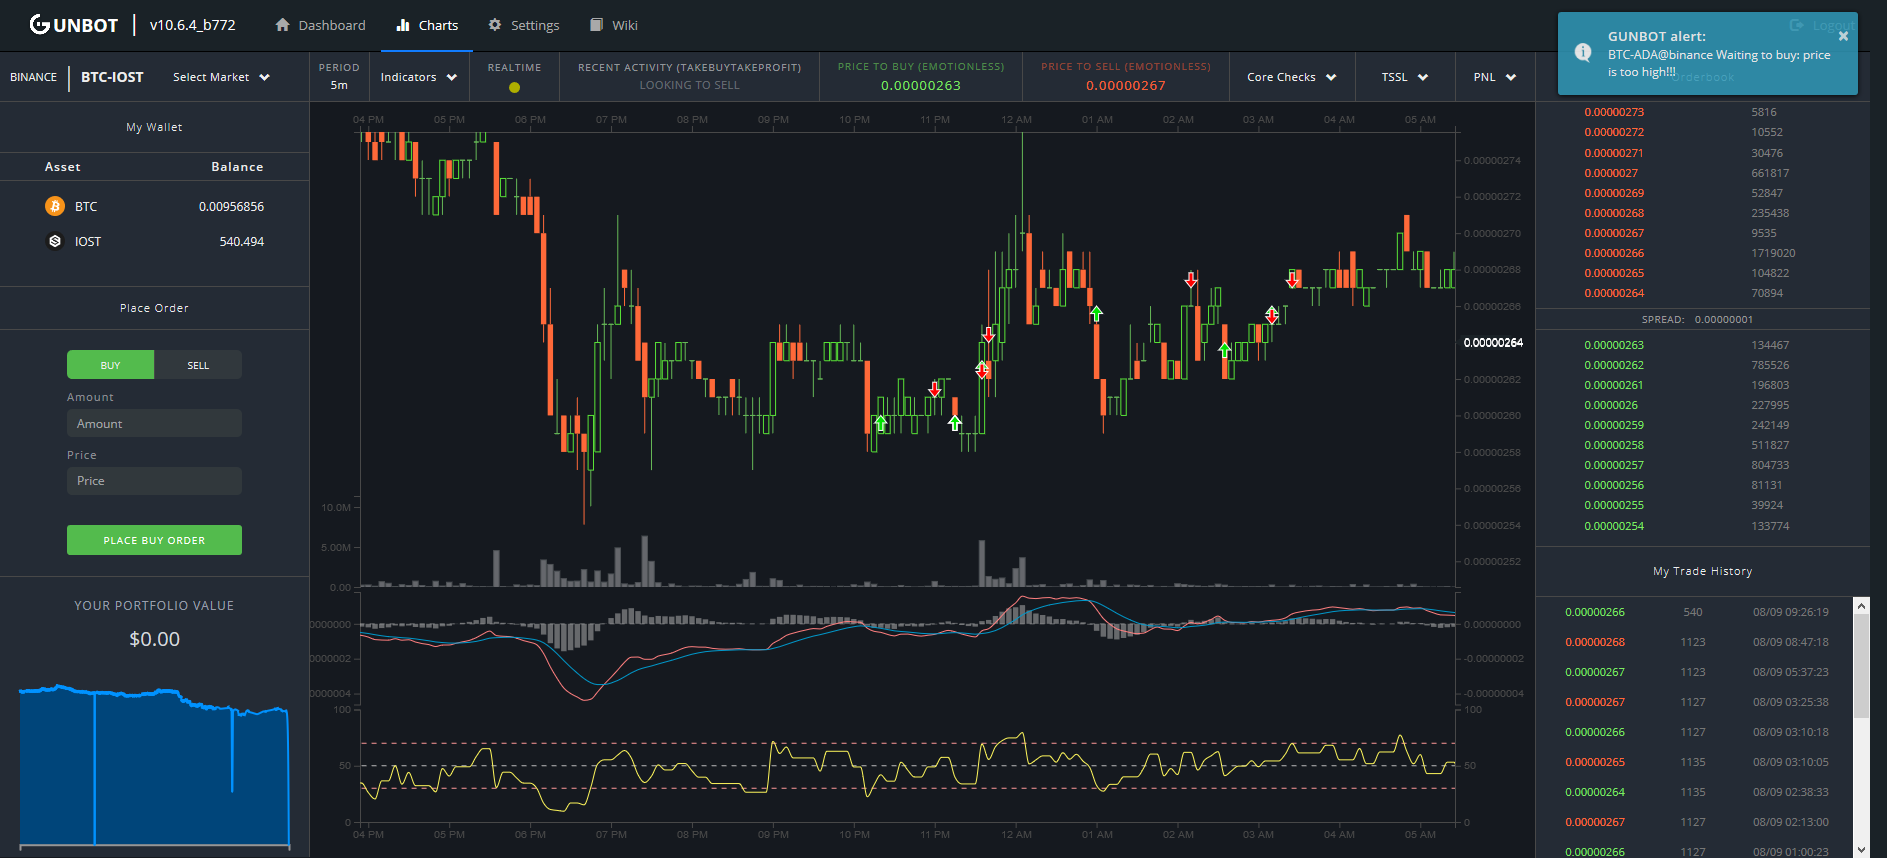Open the Dashboard page
The width and height of the screenshot is (1887, 858).
[320, 25]
